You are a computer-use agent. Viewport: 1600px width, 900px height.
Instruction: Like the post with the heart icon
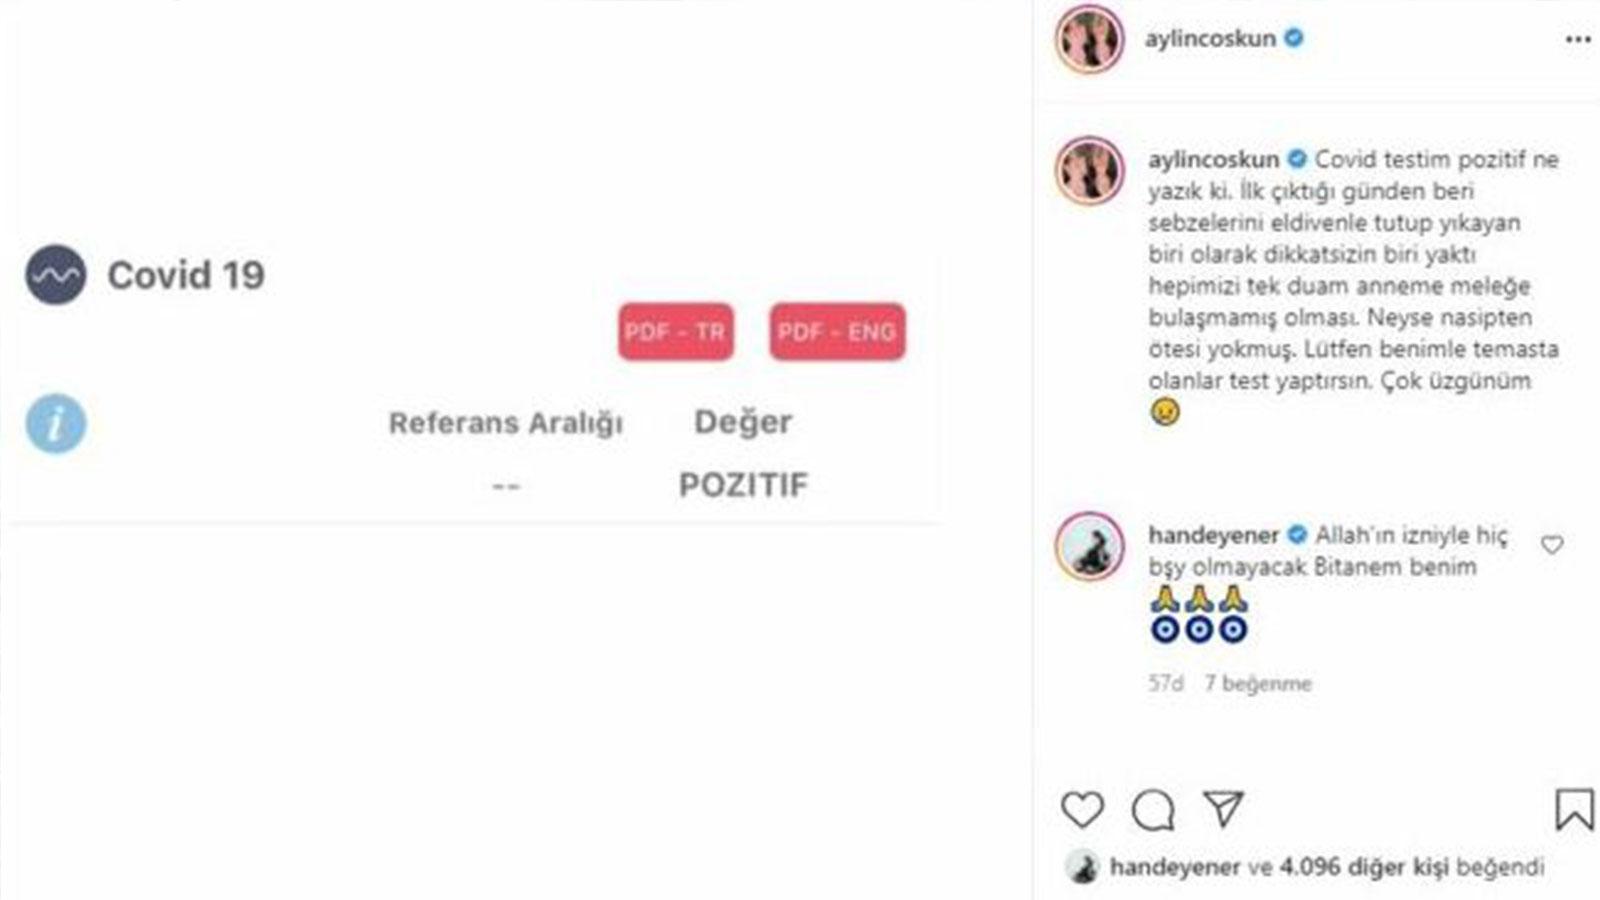pos(1082,810)
